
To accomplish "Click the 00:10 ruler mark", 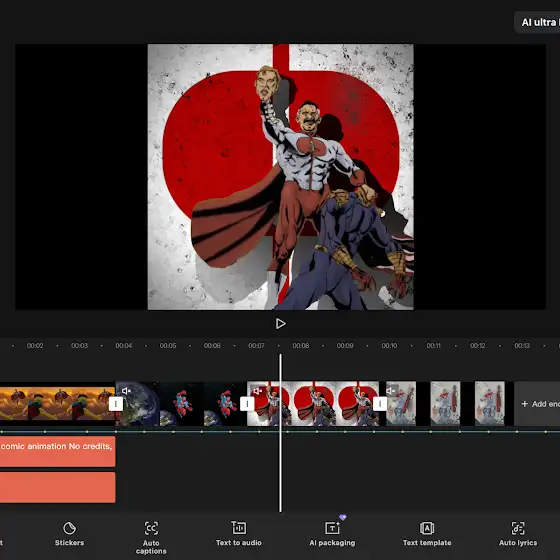I will [389, 345].
